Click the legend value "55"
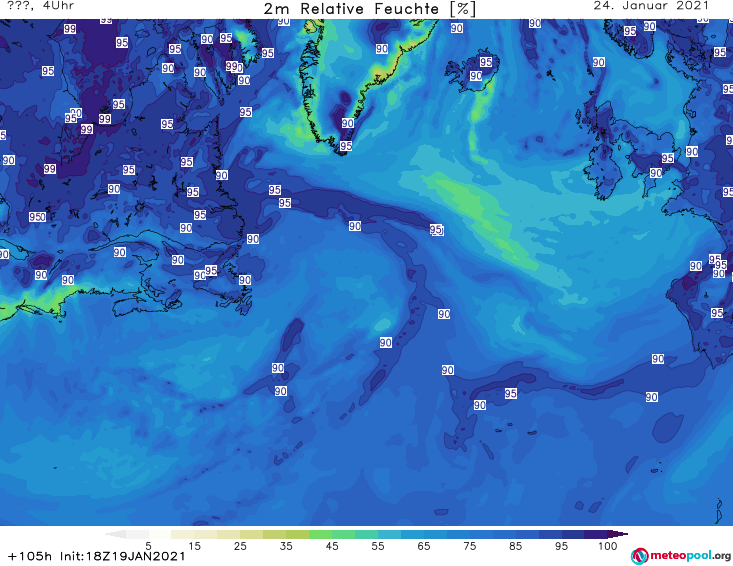Viewport: 733px width, 566px height. tap(378, 546)
